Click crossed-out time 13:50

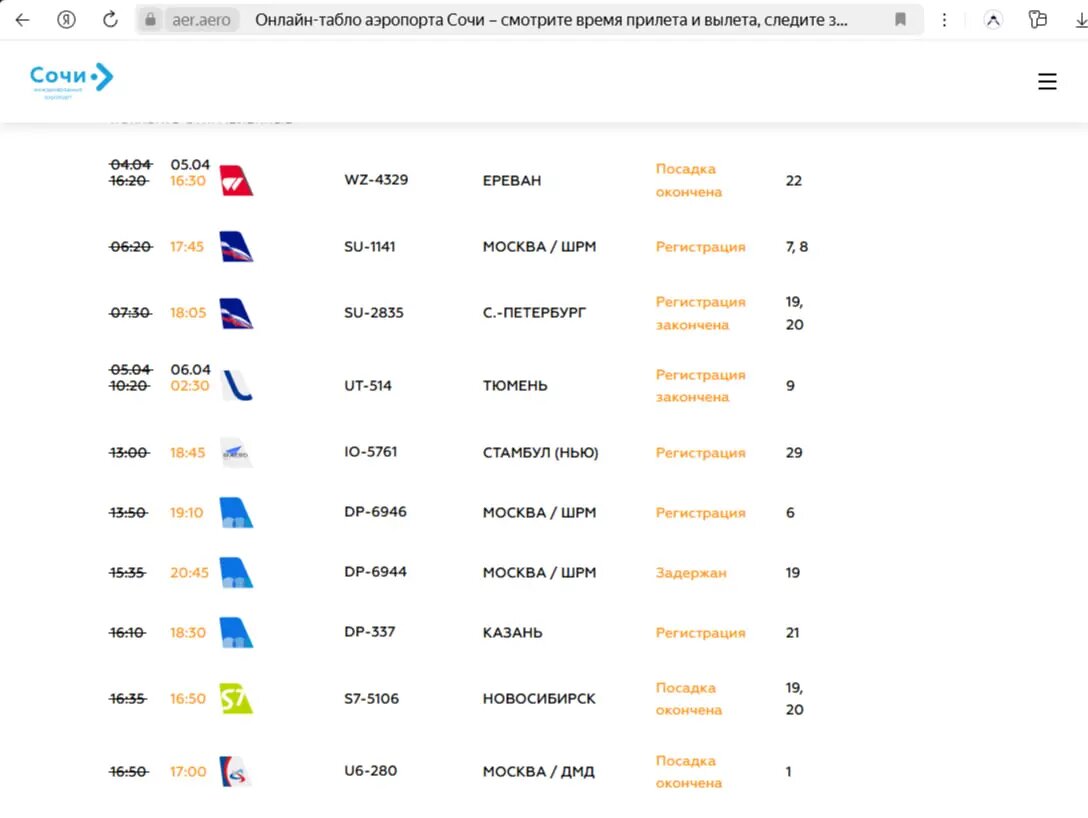[x=128, y=513]
